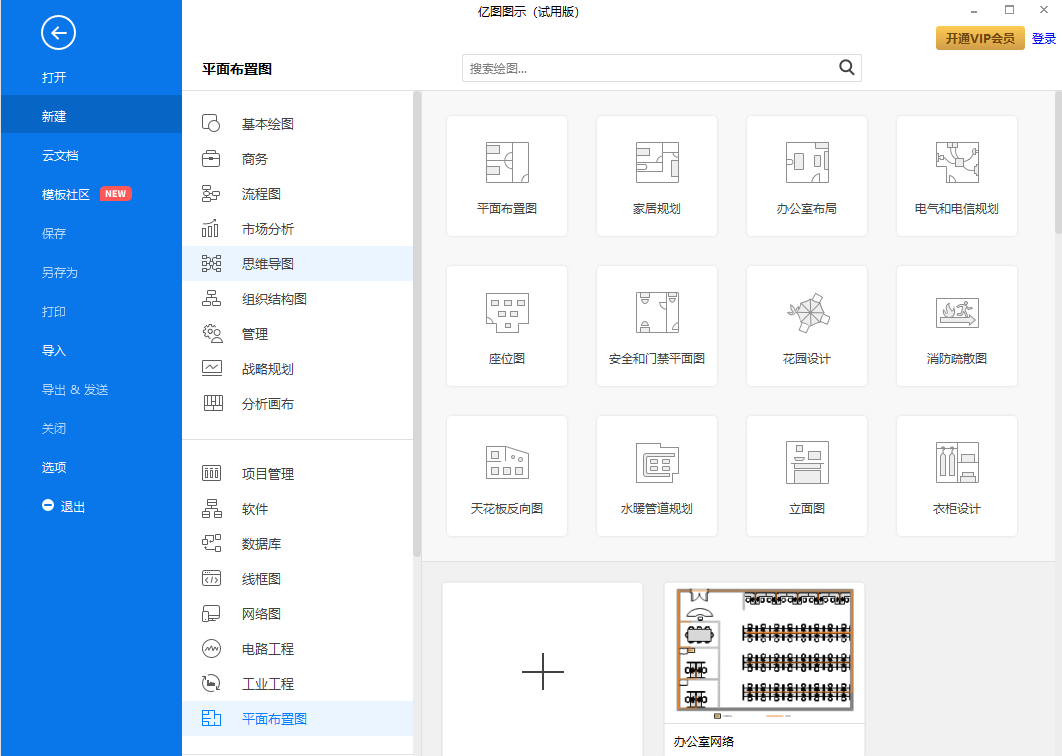The width and height of the screenshot is (1062, 756).
Task: Create blank drawing with plus tile
Action: point(542,671)
